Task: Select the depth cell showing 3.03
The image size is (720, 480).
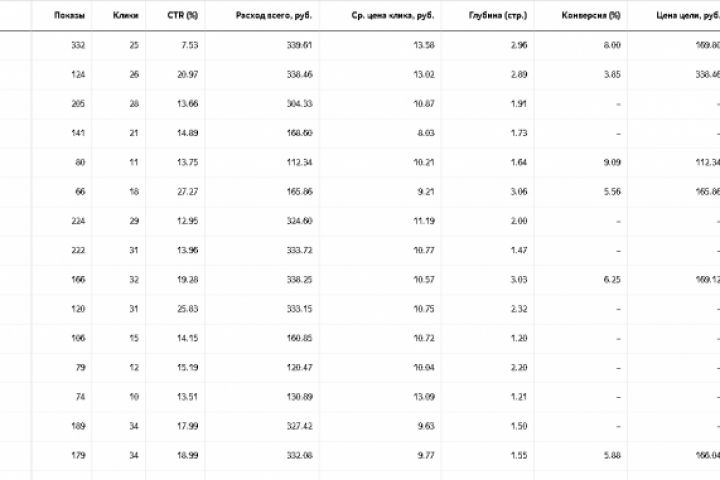Action: tap(518, 279)
